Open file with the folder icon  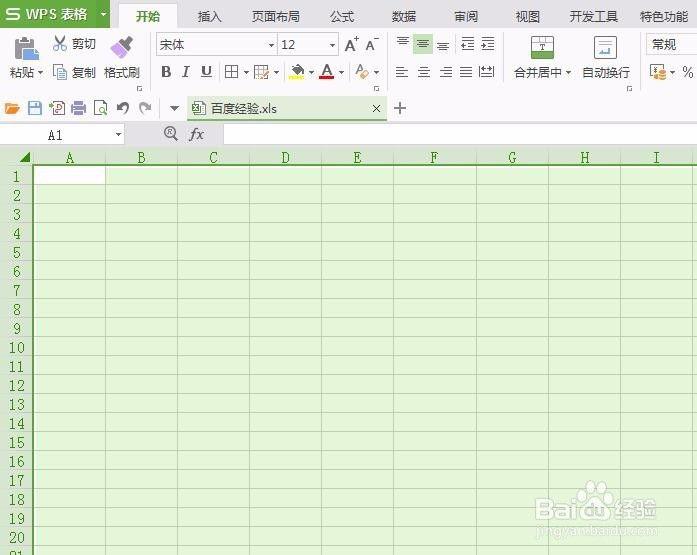(12, 108)
